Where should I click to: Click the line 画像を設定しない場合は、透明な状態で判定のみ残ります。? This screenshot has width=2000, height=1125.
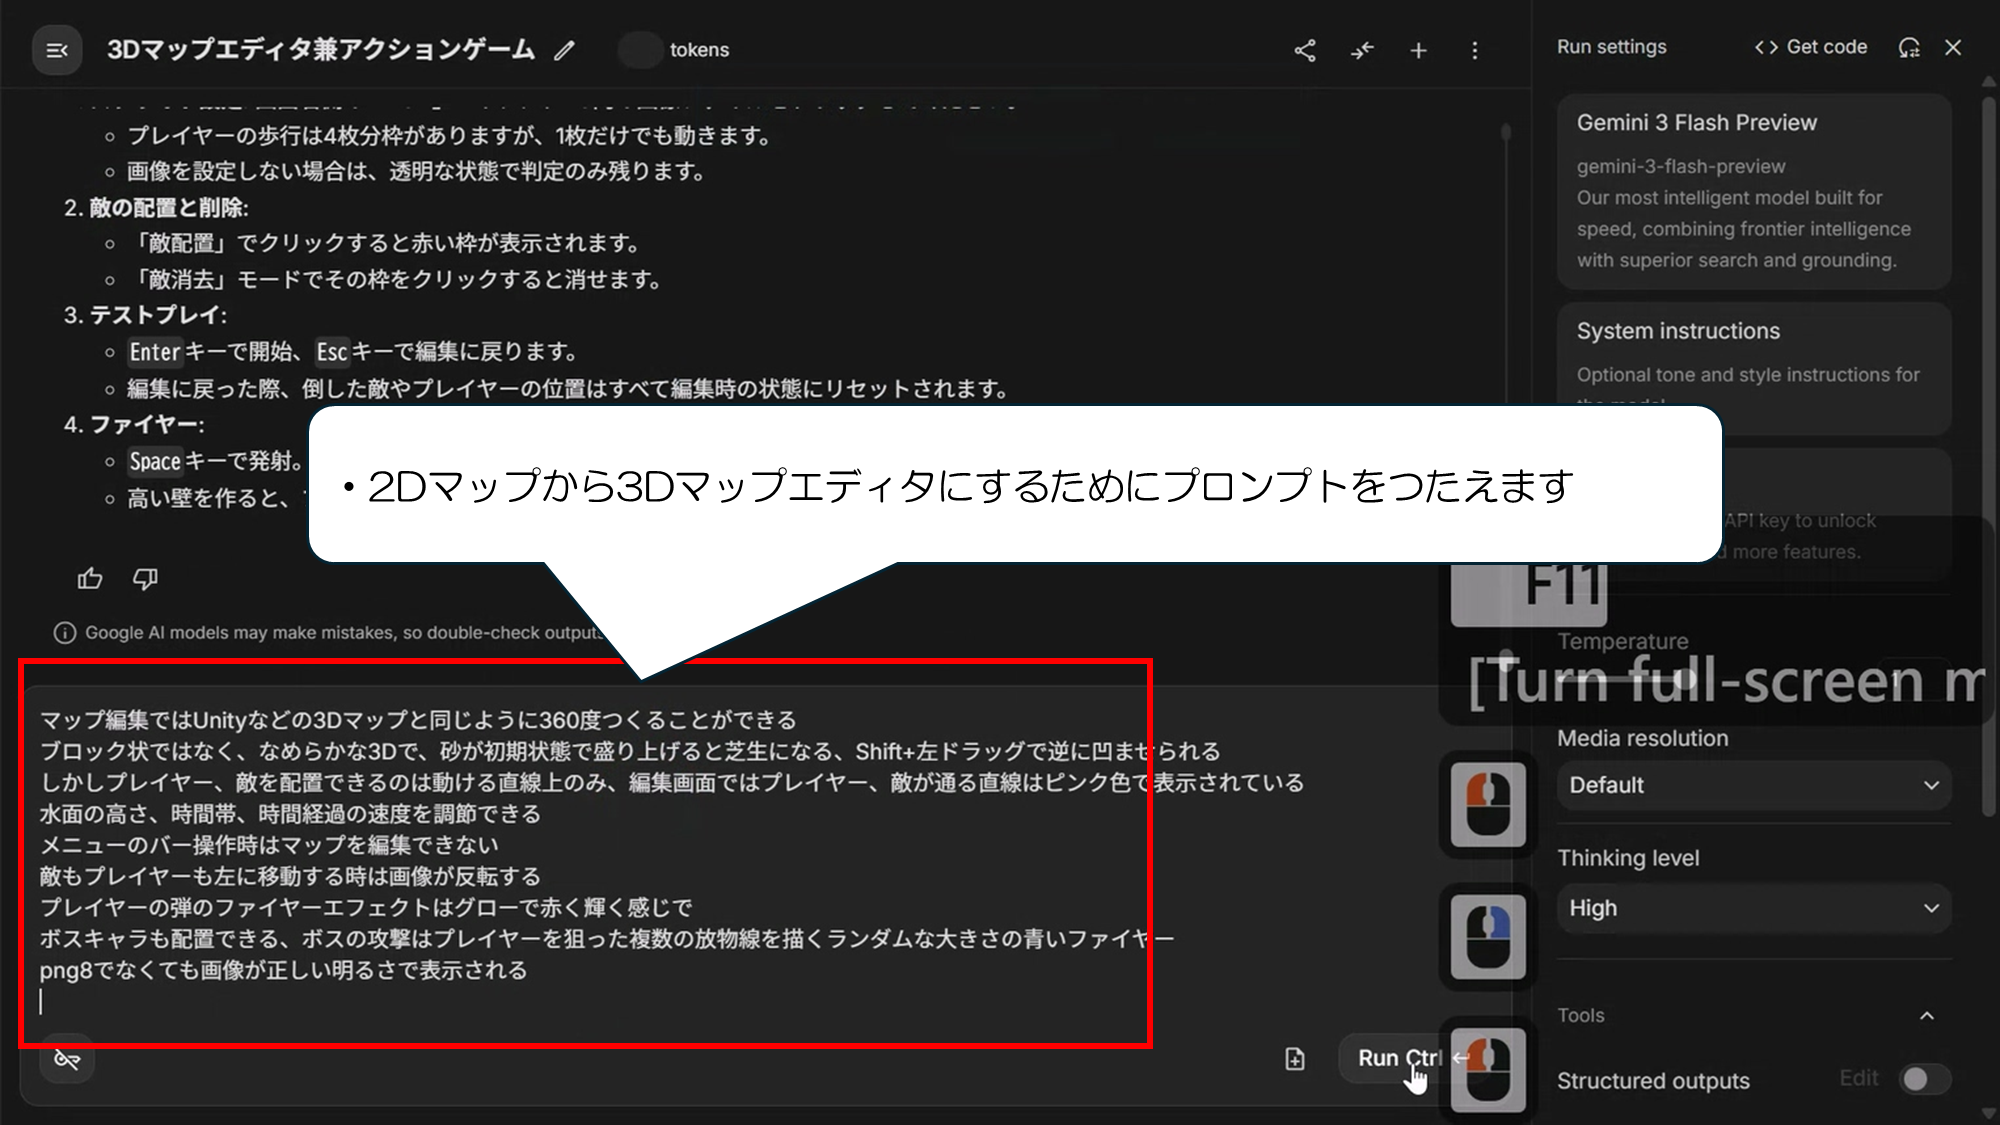(x=416, y=172)
